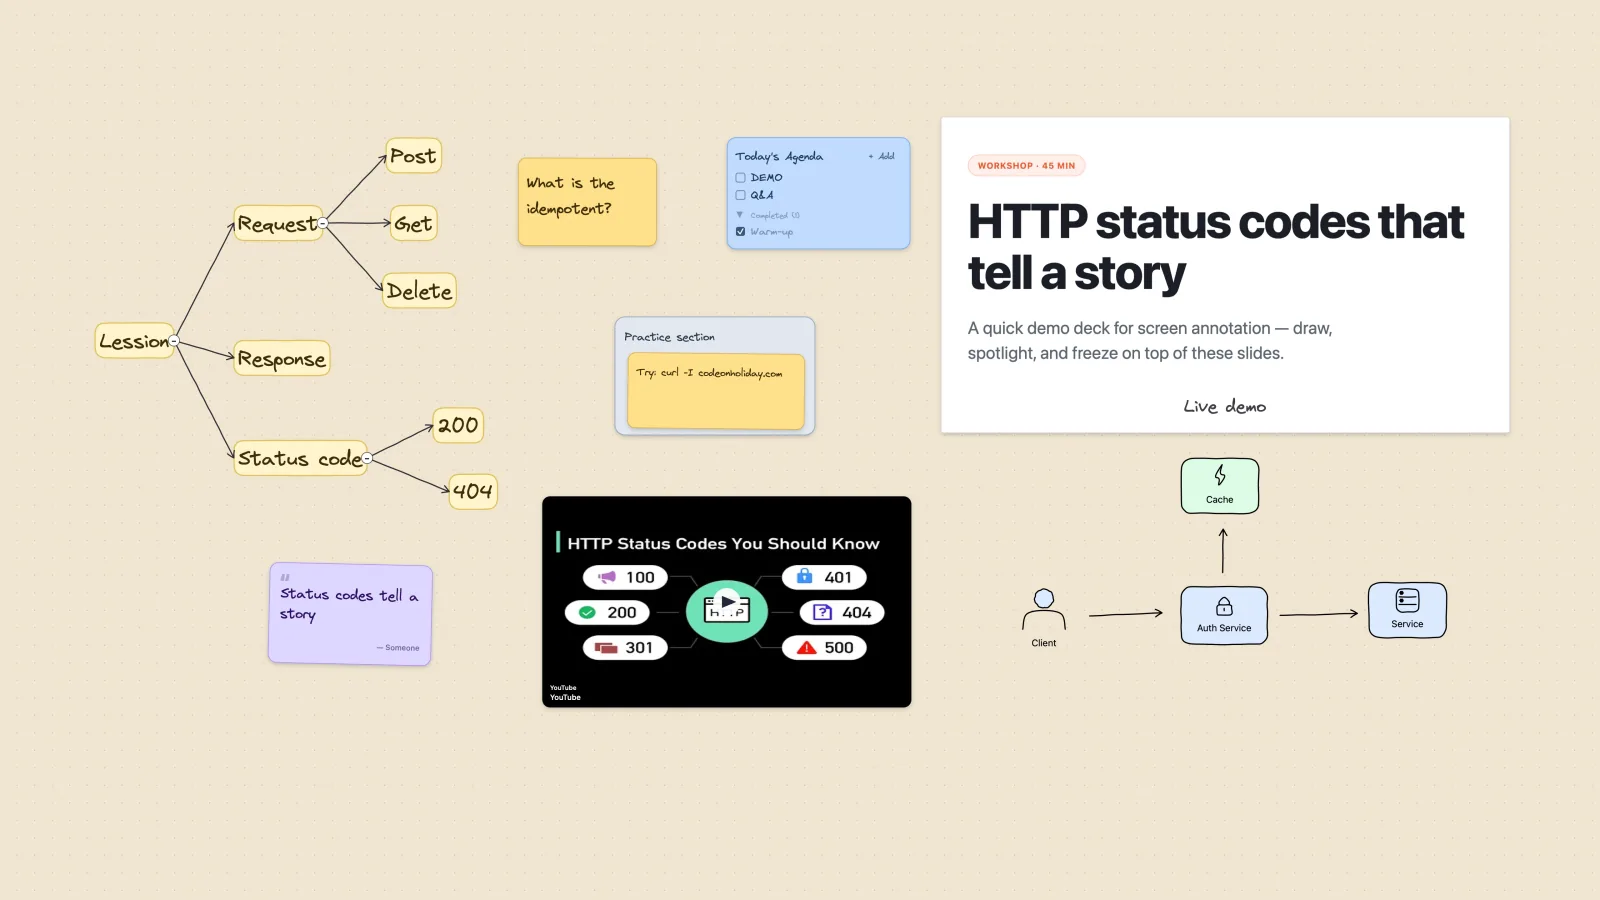Viewport: 1600px width, 900px height.
Task: Select the Response mind map node
Action: point(282,359)
